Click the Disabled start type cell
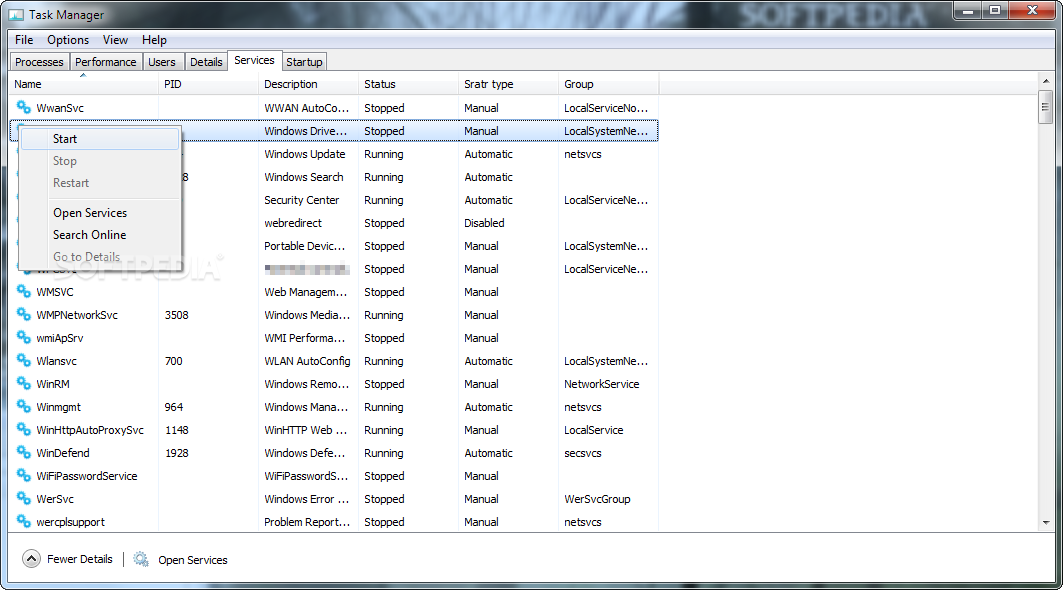Viewport: 1063px width, 590px height. click(x=484, y=223)
